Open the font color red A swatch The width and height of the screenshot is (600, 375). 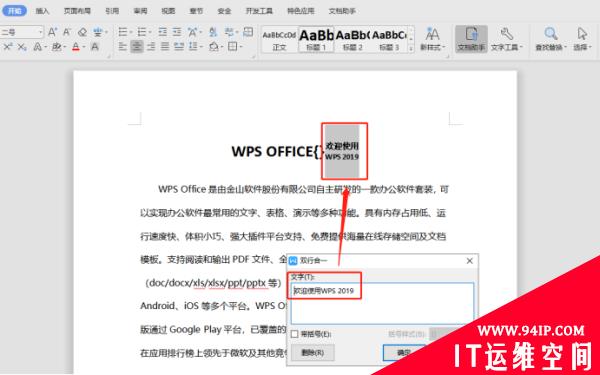click(76, 47)
